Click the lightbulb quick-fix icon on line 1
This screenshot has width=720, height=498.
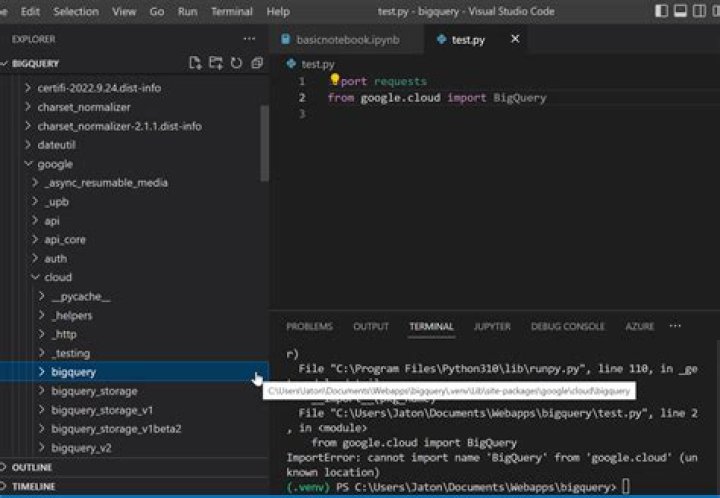[x=335, y=79]
